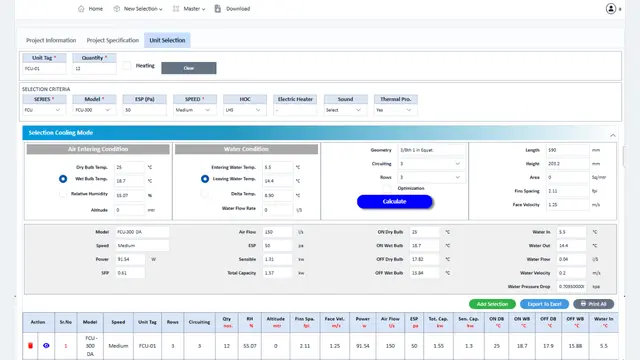Viewport: 640px width, 360px height.
Task: Select Relative Humidity radio button
Action: [x=63, y=194]
